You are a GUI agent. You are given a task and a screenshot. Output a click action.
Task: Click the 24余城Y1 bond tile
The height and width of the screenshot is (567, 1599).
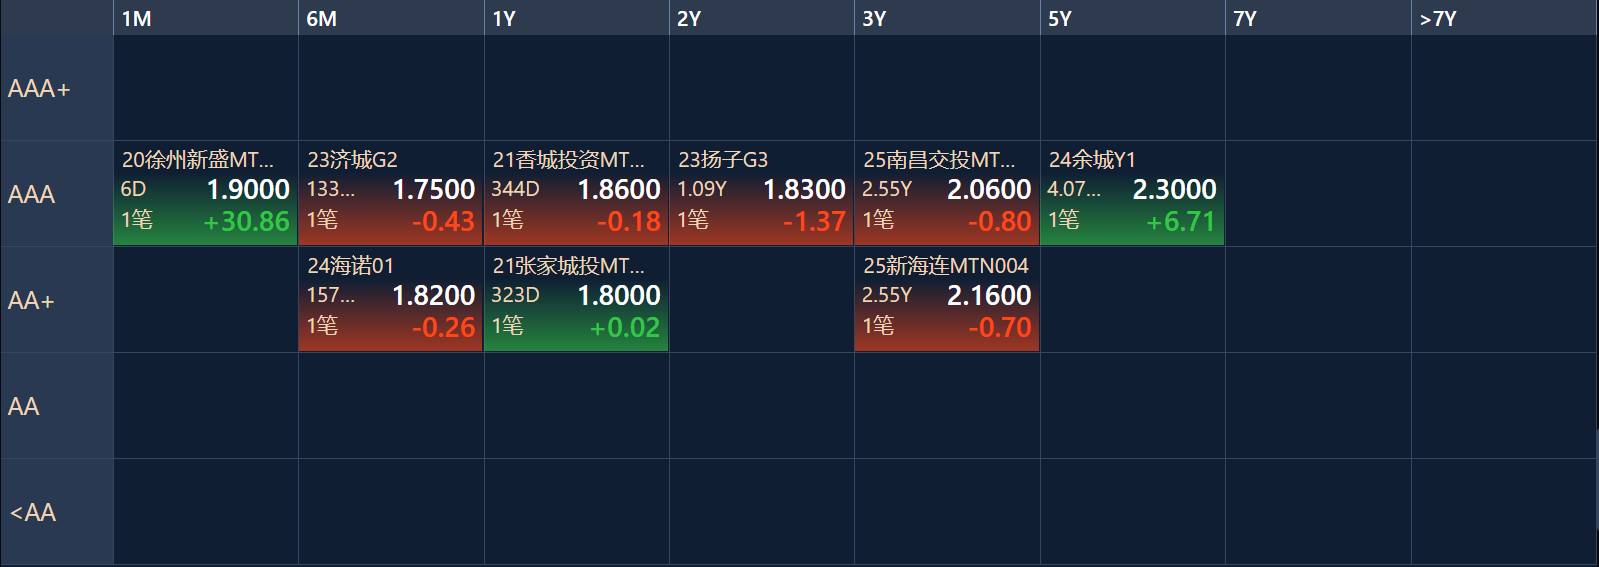(1133, 193)
